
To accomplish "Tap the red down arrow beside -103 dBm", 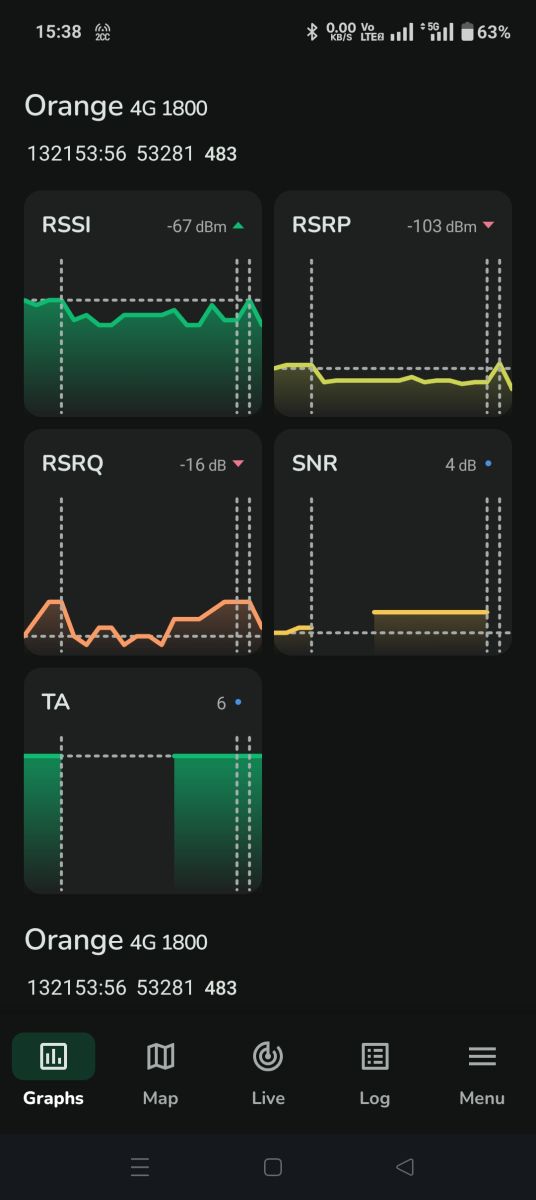I will point(488,226).
